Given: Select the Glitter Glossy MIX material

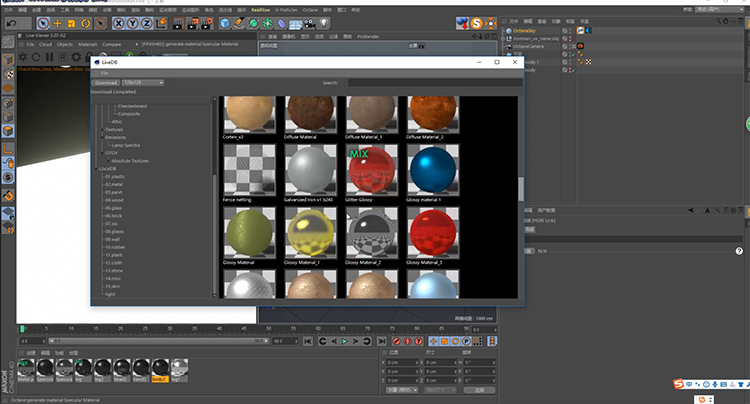Looking at the screenshot, I should (x=372, y=170).
